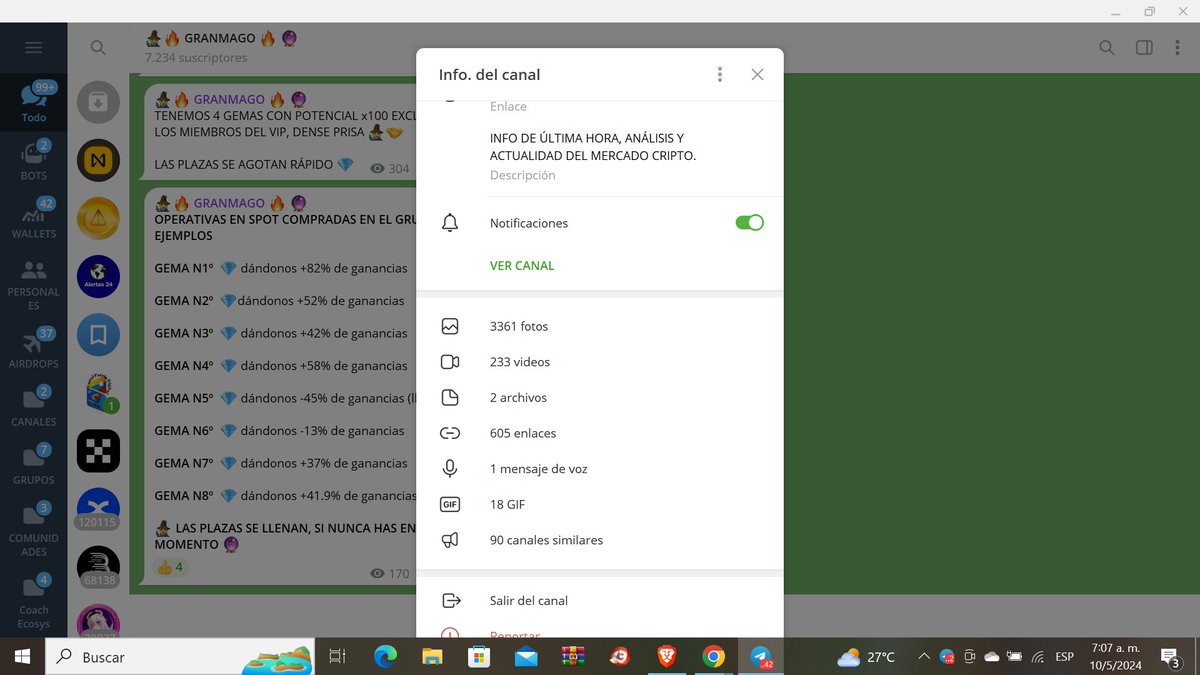The width and height of the screenshot is (1200, 675).
Task: Switch to CANALES folder tab
Action: click(x=33, y=406)
